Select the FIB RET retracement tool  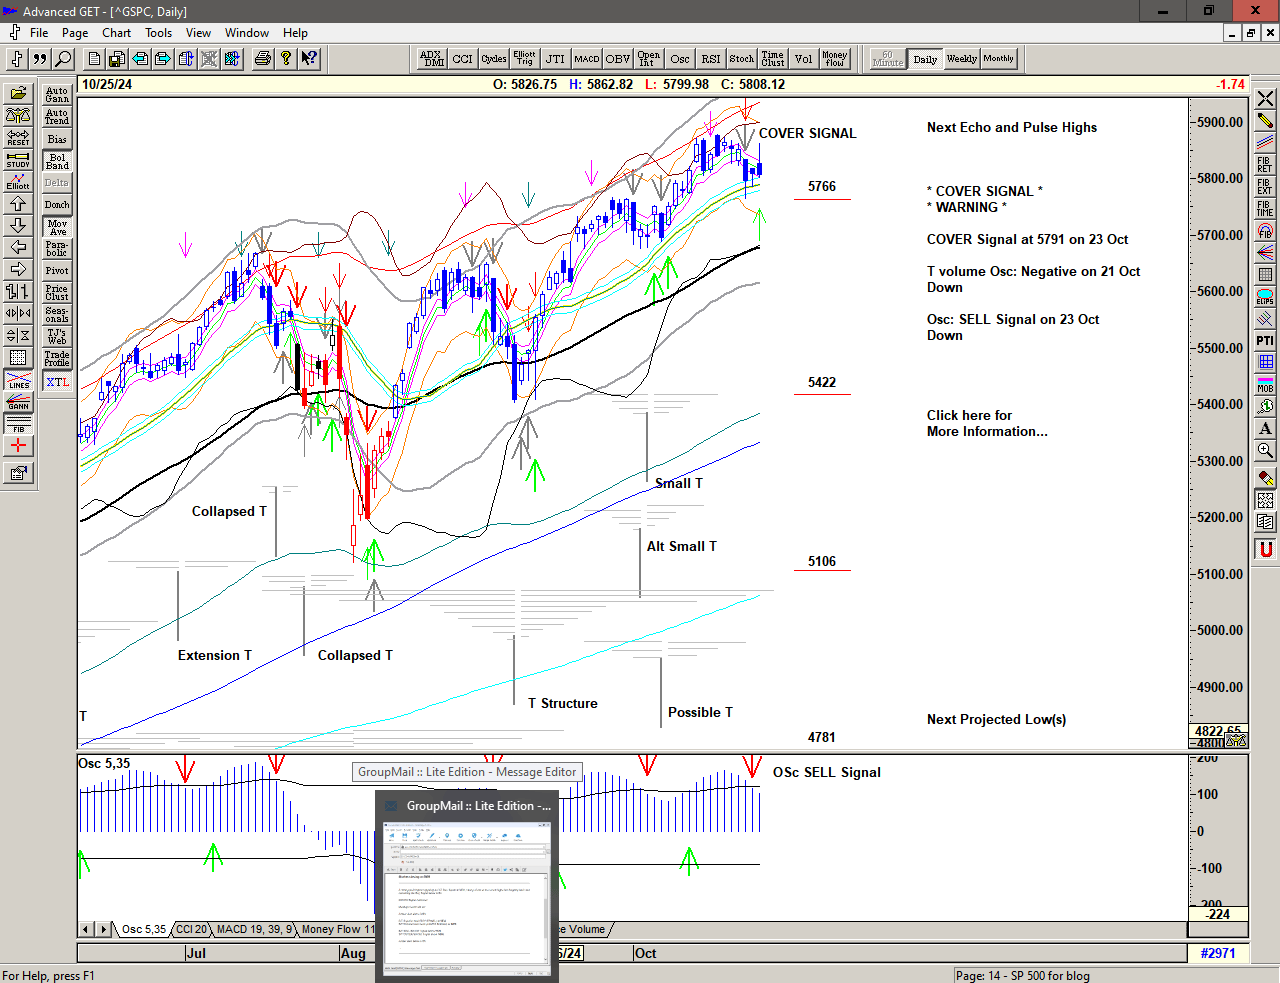click(1265, 165)
